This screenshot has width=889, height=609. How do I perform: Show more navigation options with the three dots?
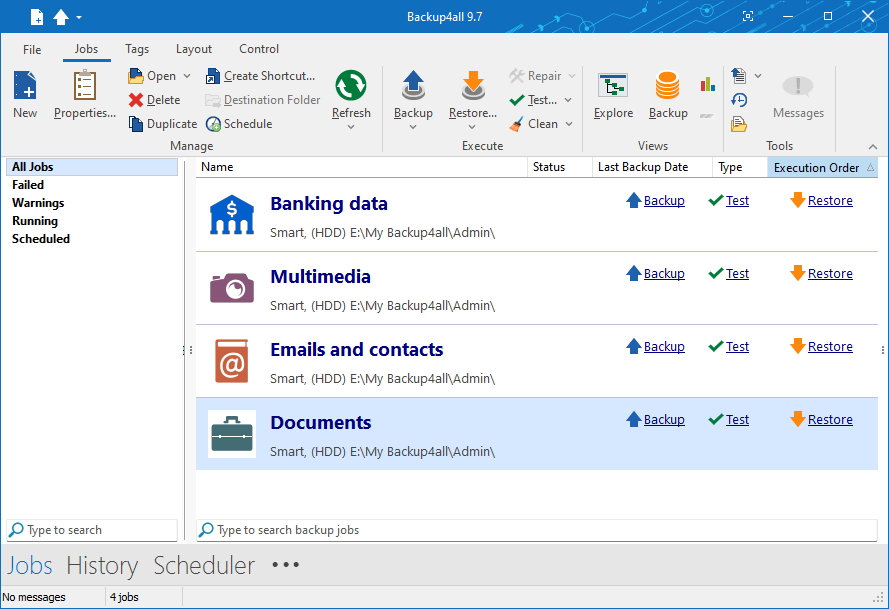[286, 565]
